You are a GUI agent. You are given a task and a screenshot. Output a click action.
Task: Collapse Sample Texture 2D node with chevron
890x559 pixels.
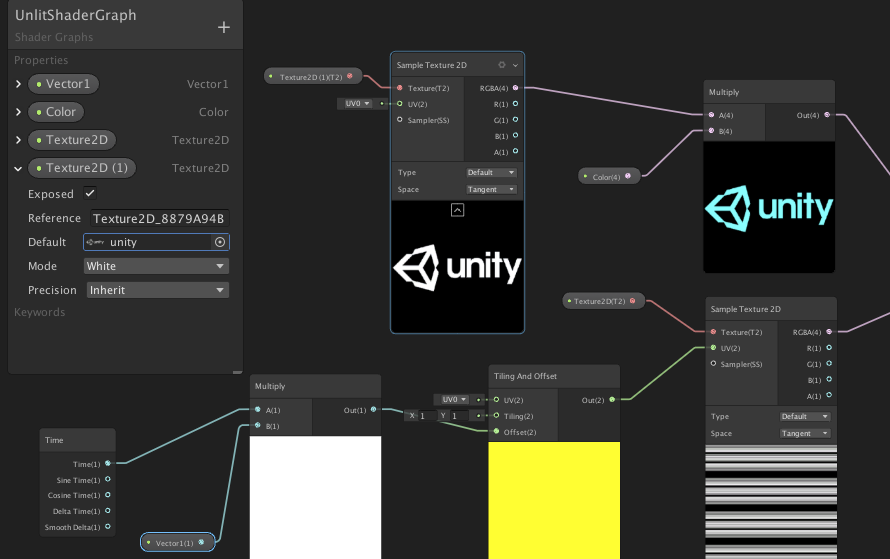515,65
